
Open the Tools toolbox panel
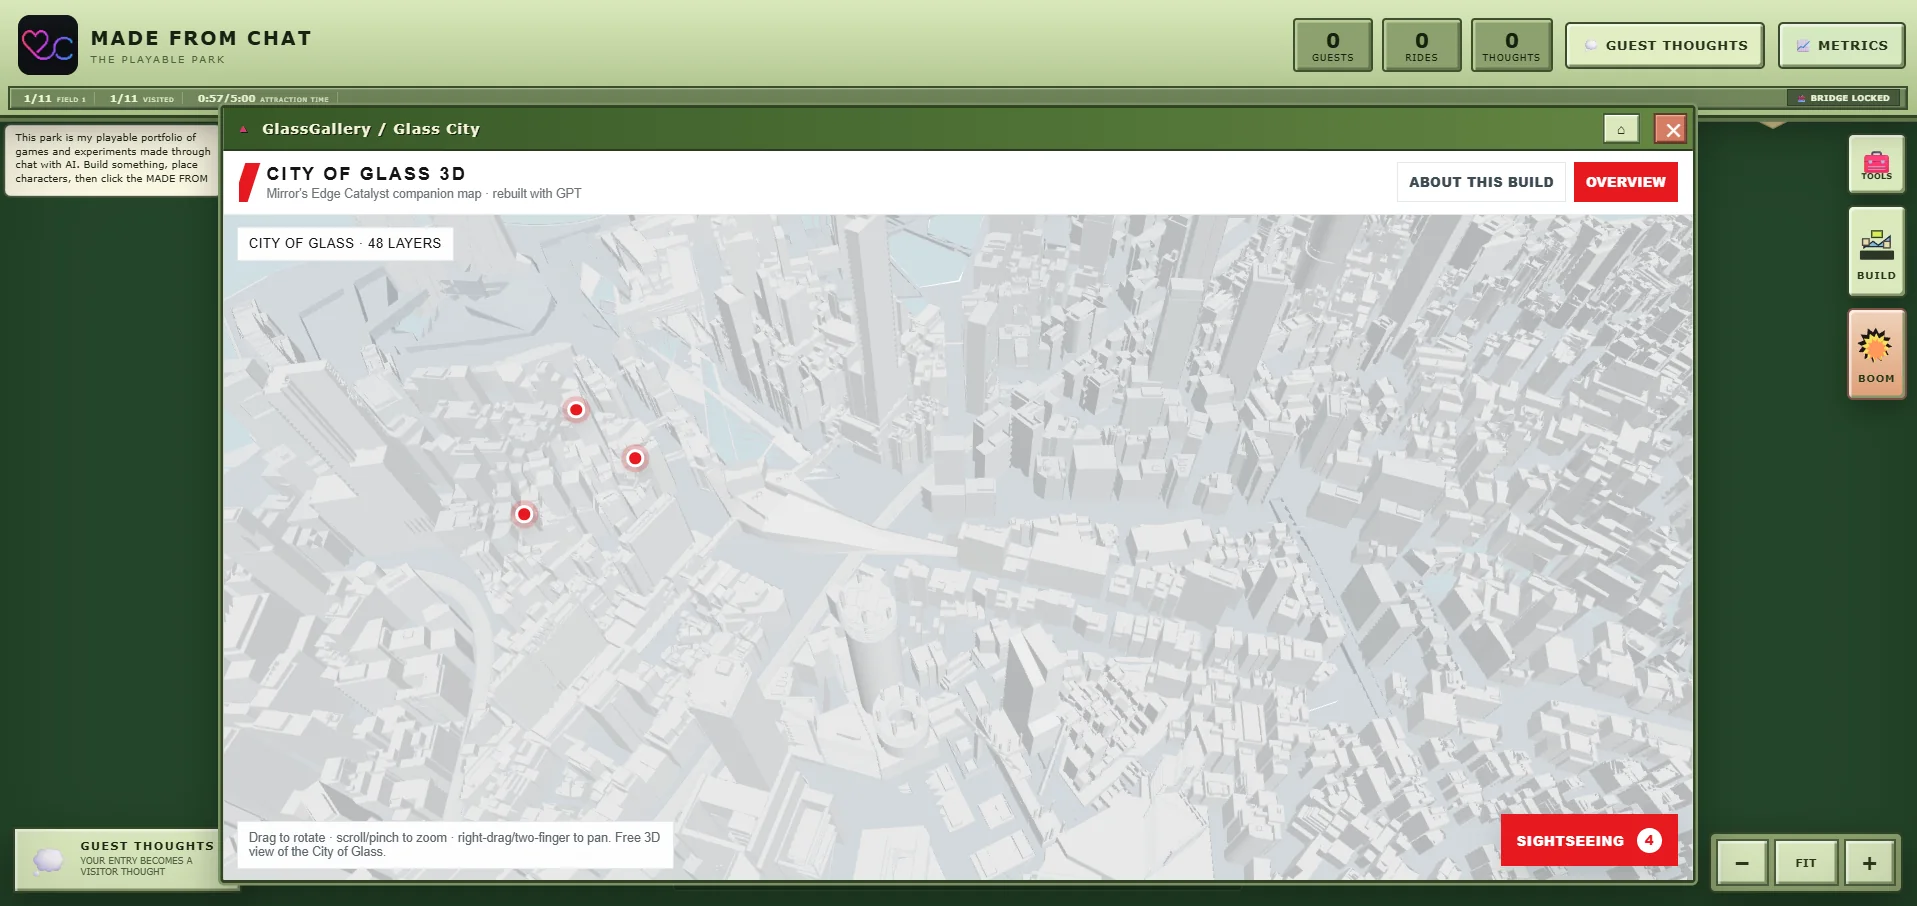[1876, 164]
